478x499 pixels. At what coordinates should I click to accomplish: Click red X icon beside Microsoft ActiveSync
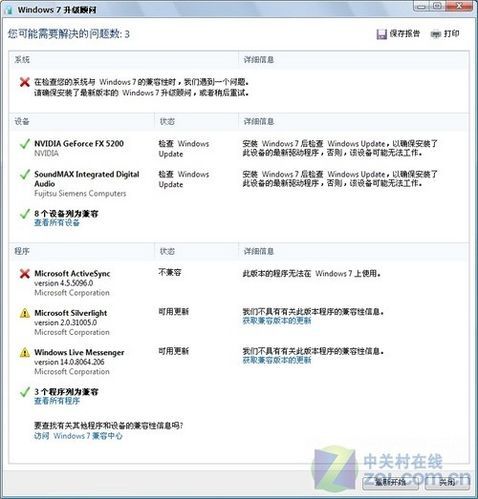[25, 274]
